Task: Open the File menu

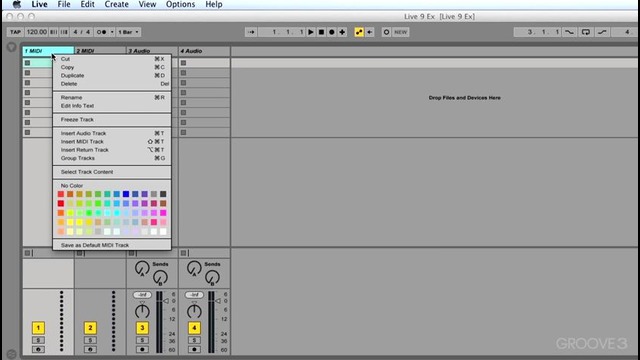Action: (x=64, y=4)
